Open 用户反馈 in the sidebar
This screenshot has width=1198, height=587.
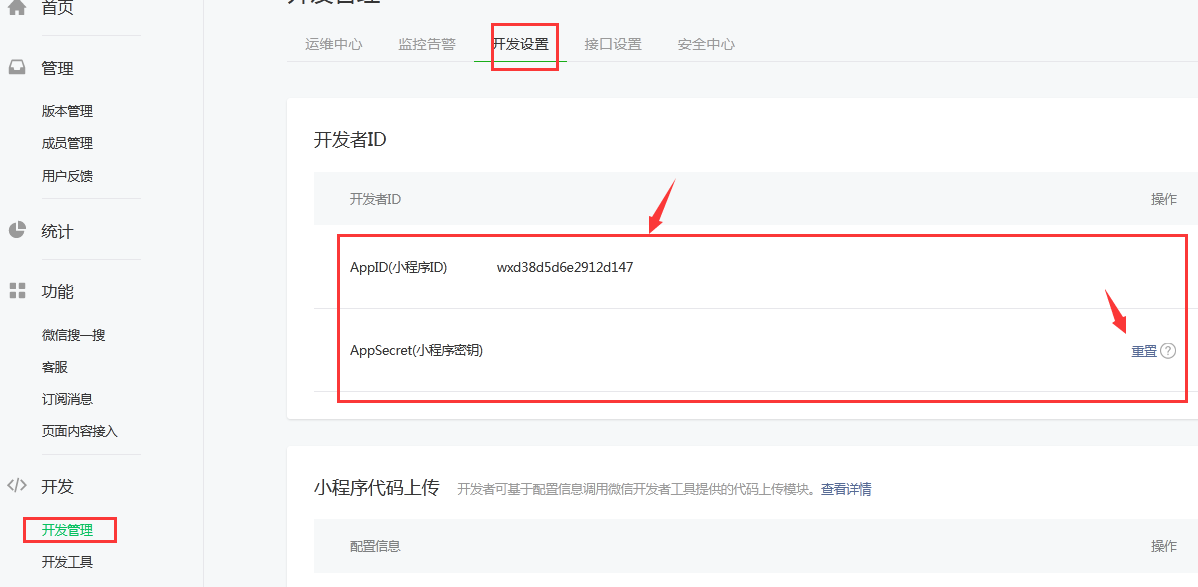click(67, 175)
